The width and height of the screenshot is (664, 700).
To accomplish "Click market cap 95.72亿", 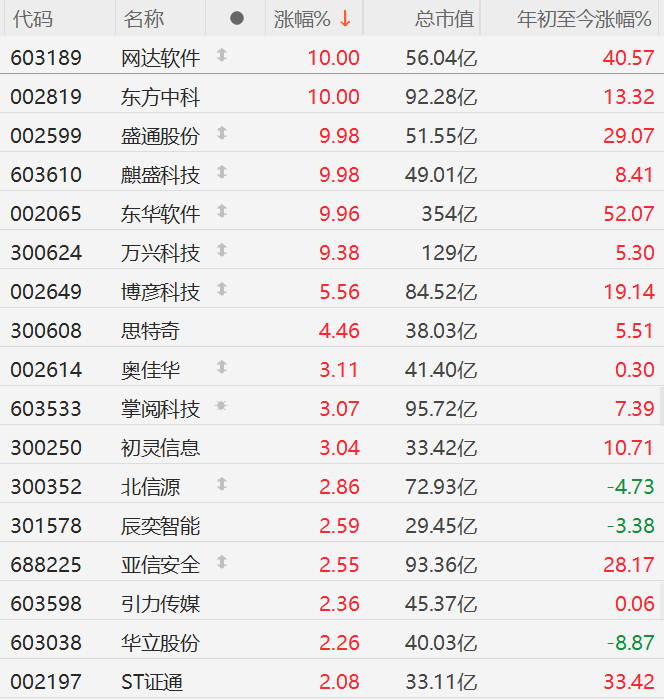I will (441, 408).
